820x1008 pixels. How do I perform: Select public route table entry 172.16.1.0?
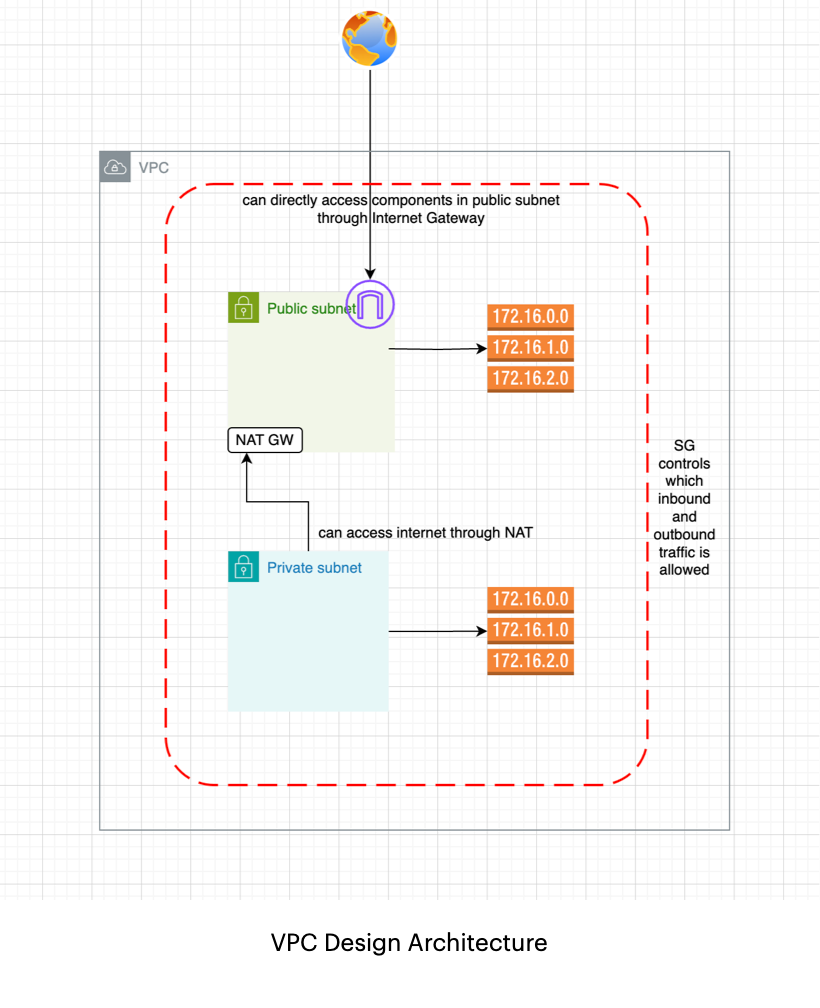530,348
